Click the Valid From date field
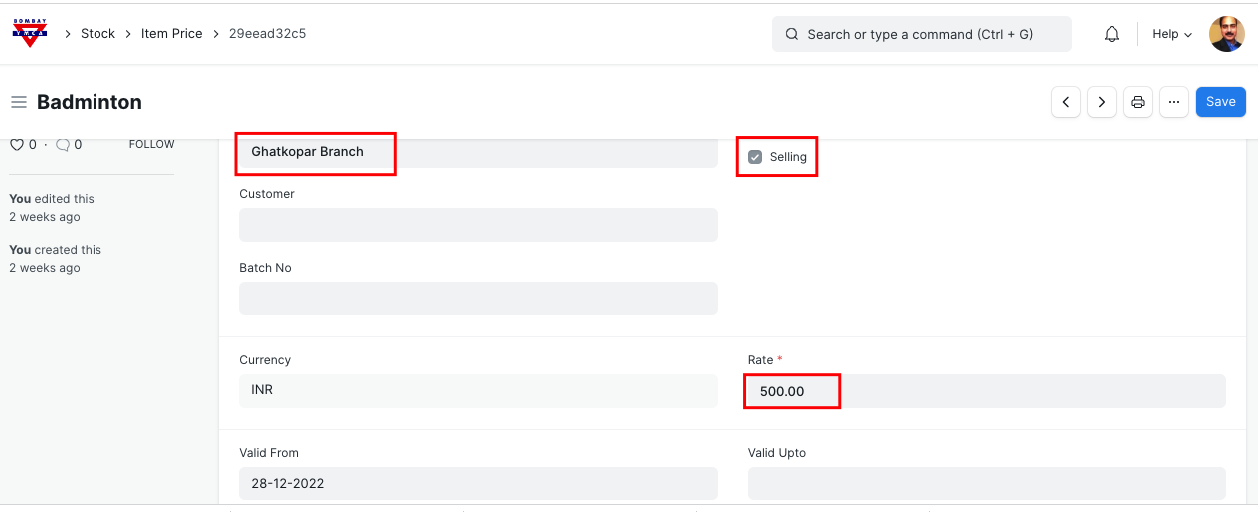 [478, 483]
